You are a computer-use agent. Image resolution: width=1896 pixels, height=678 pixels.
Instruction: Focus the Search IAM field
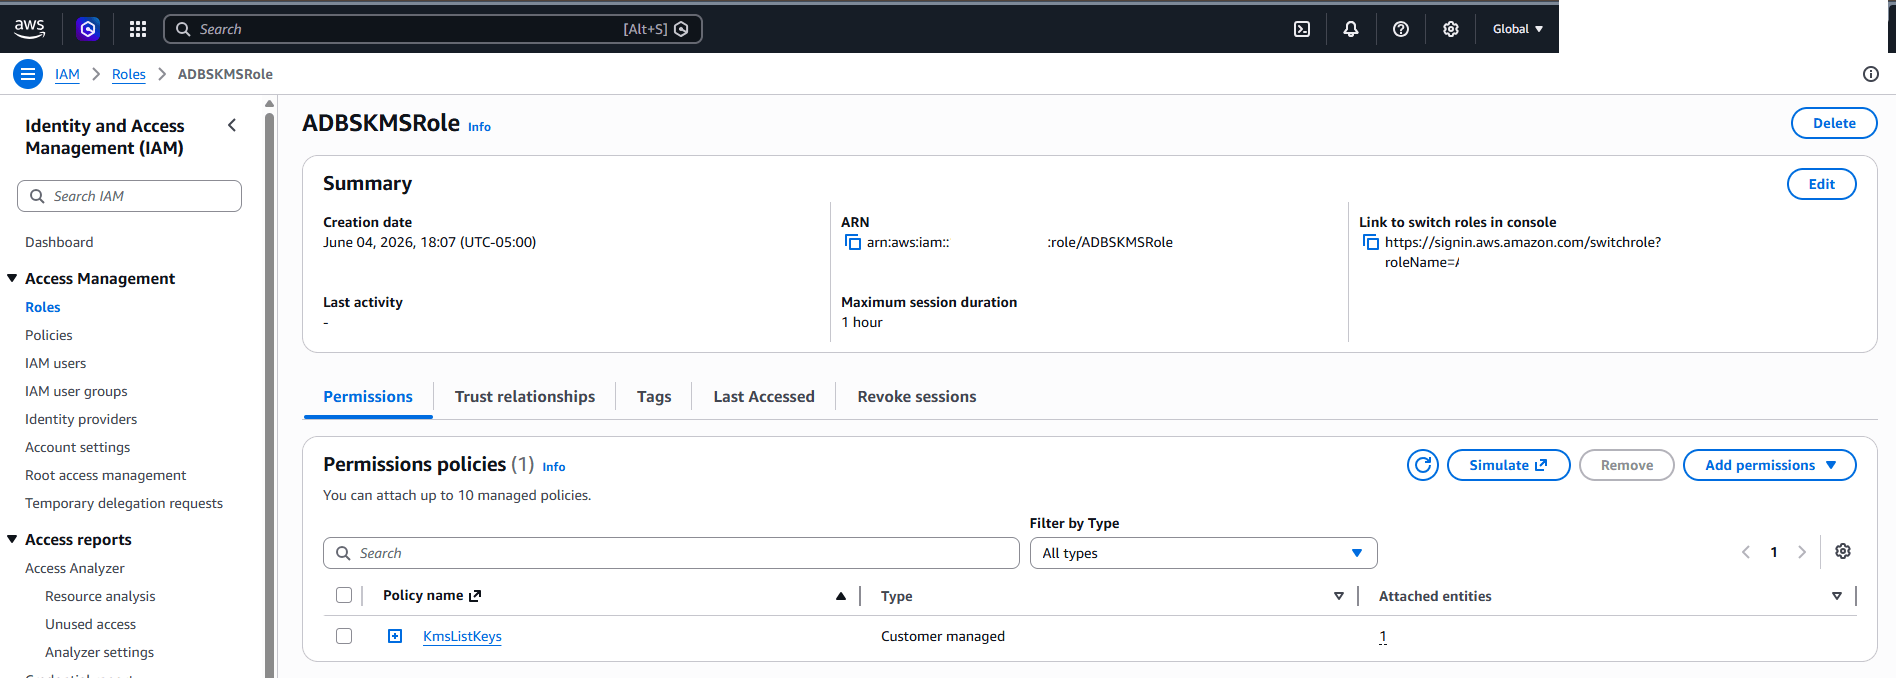(129, 196)
